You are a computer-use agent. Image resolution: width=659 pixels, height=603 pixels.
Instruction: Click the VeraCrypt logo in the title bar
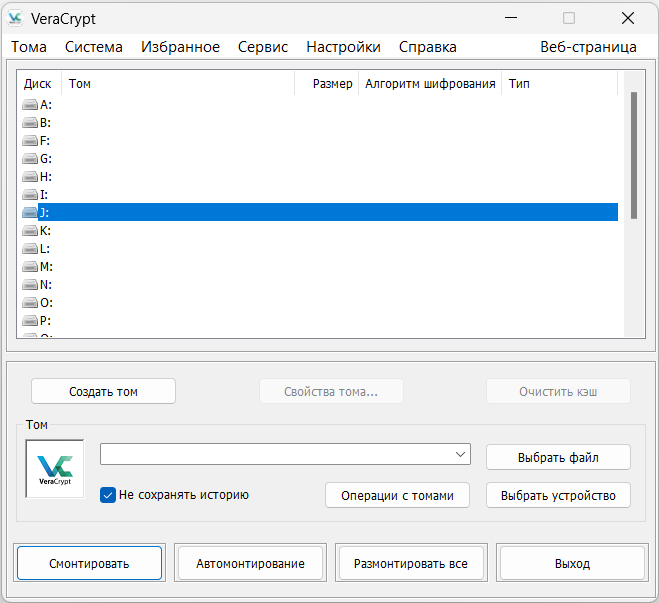point(15,18)
